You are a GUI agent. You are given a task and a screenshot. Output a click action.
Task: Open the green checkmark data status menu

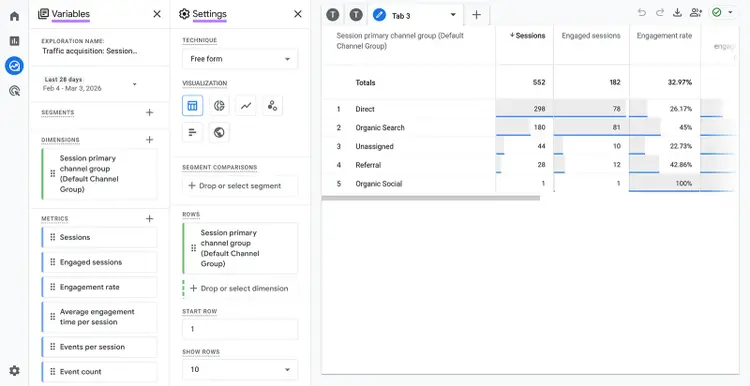coord(722,13)
